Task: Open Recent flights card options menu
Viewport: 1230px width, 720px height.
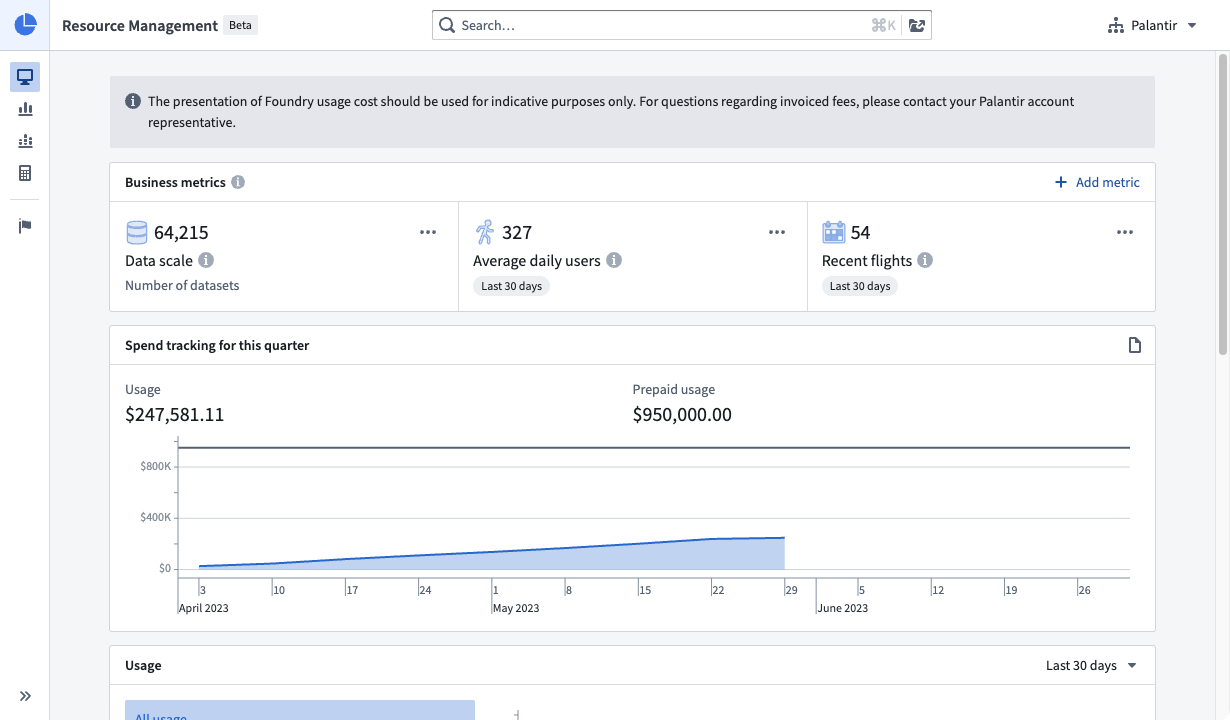Action: coord(1125,232)
